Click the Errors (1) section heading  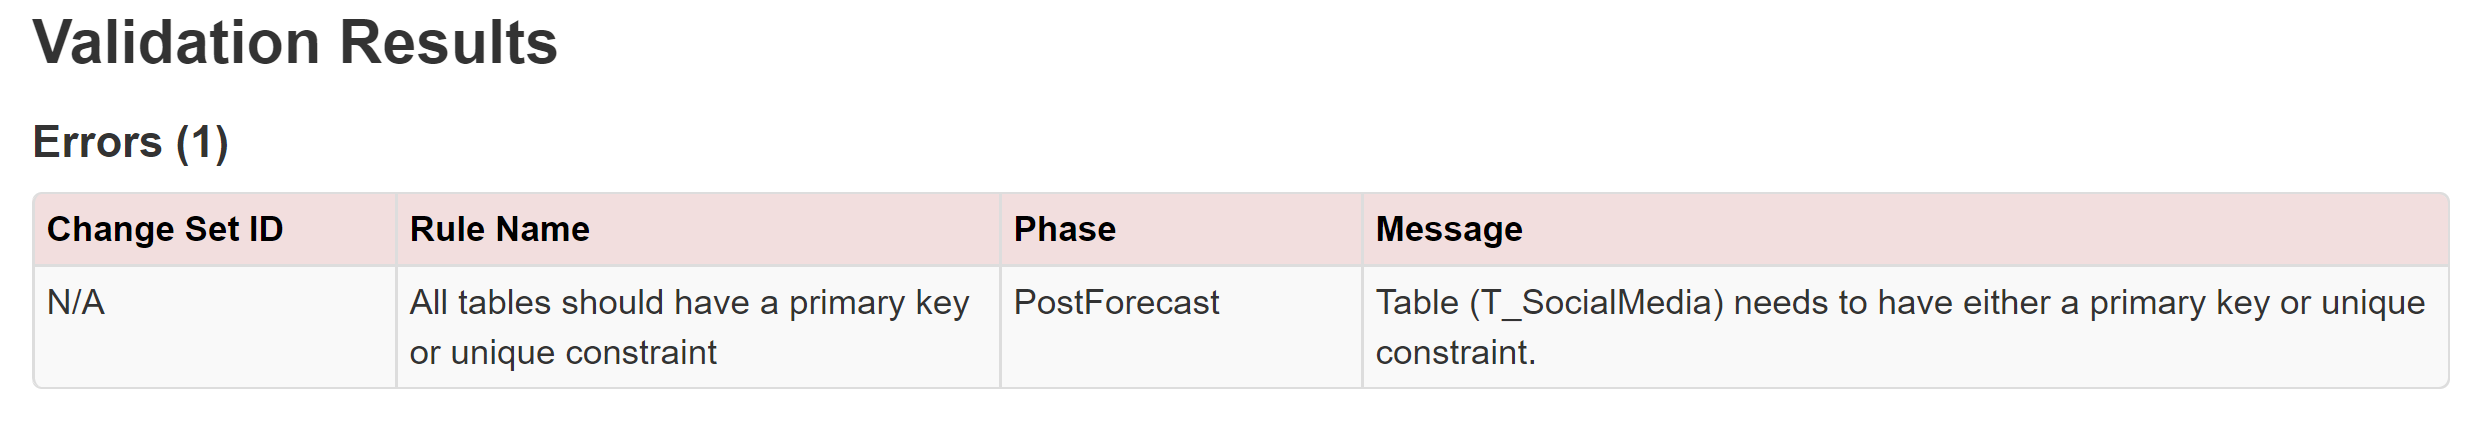(x=130, y=142)
